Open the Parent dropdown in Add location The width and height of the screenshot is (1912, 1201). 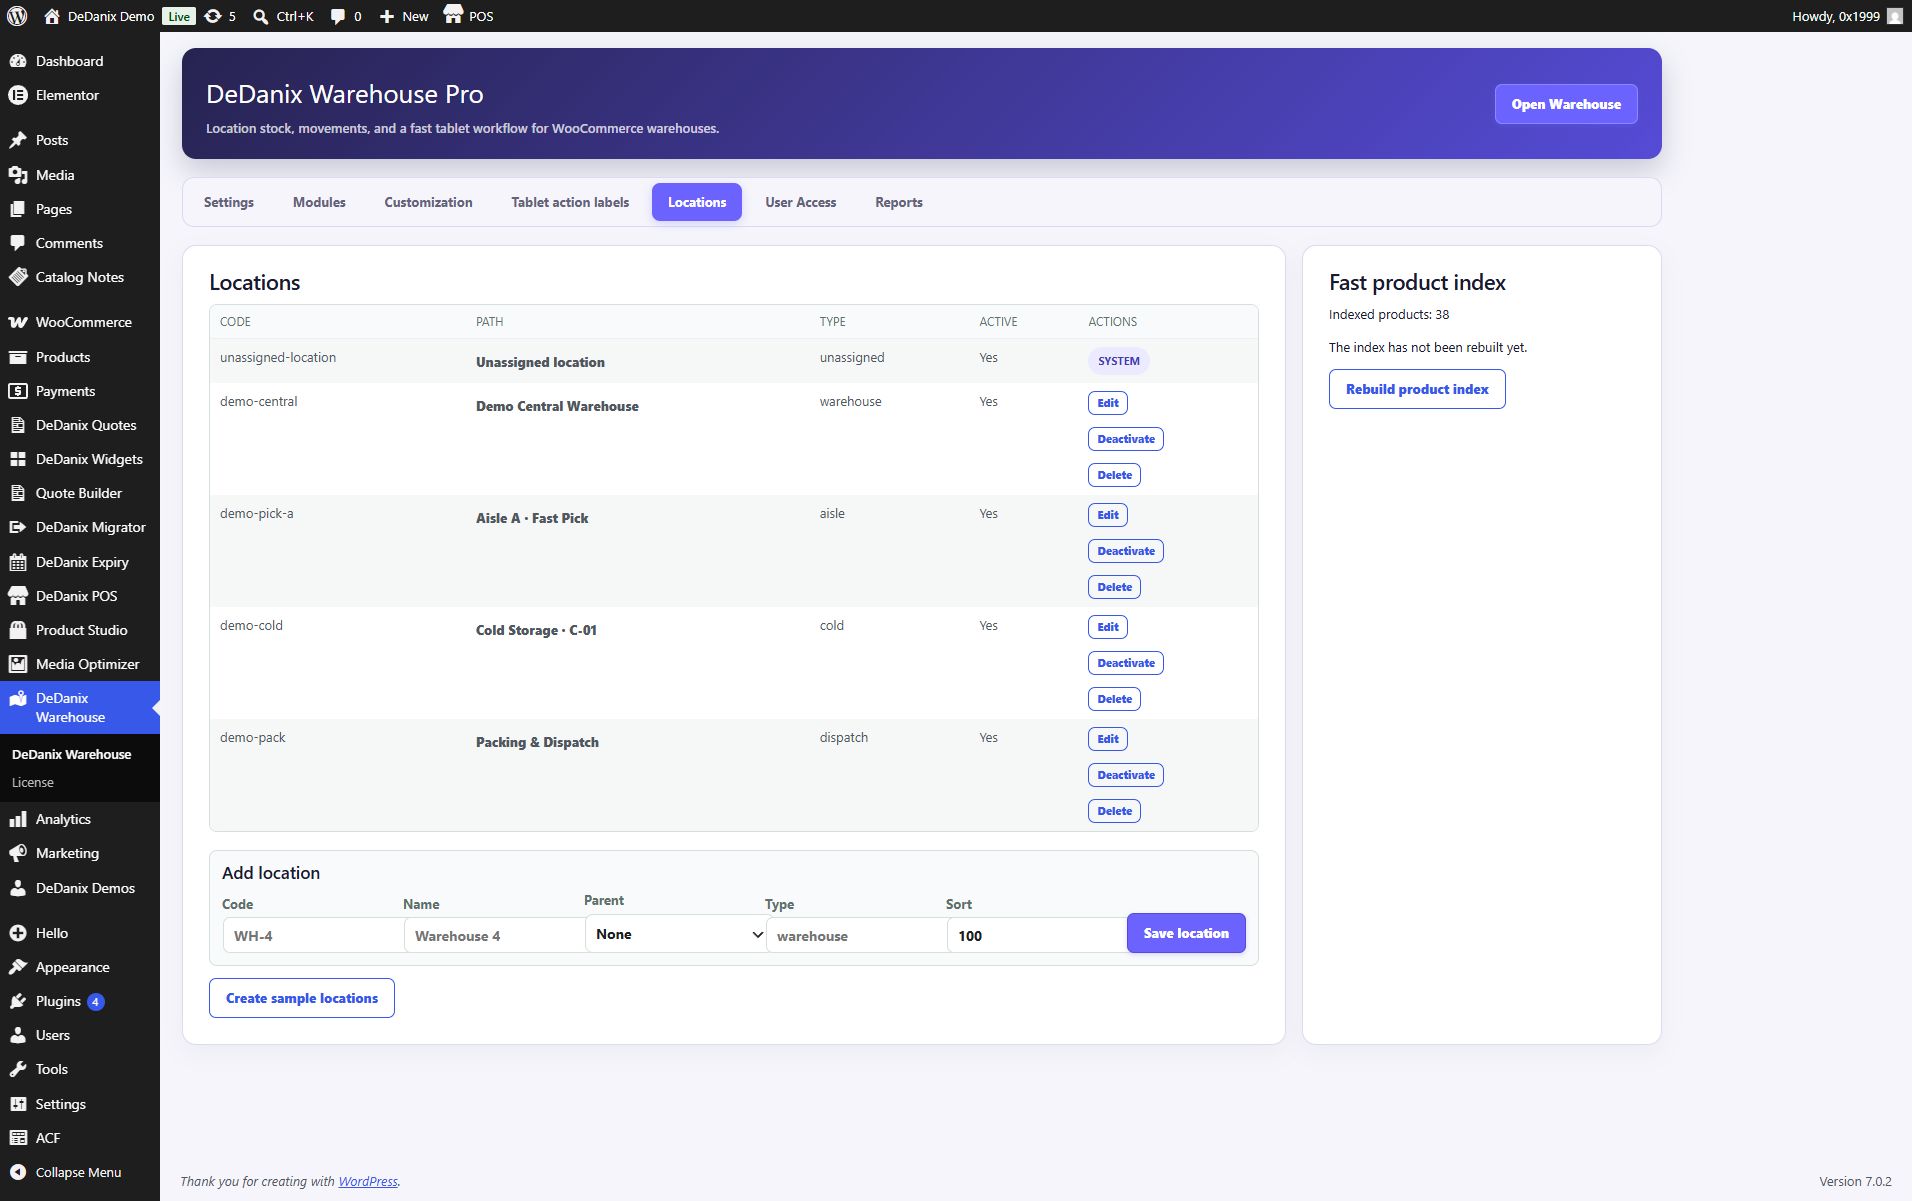point(676,934)
